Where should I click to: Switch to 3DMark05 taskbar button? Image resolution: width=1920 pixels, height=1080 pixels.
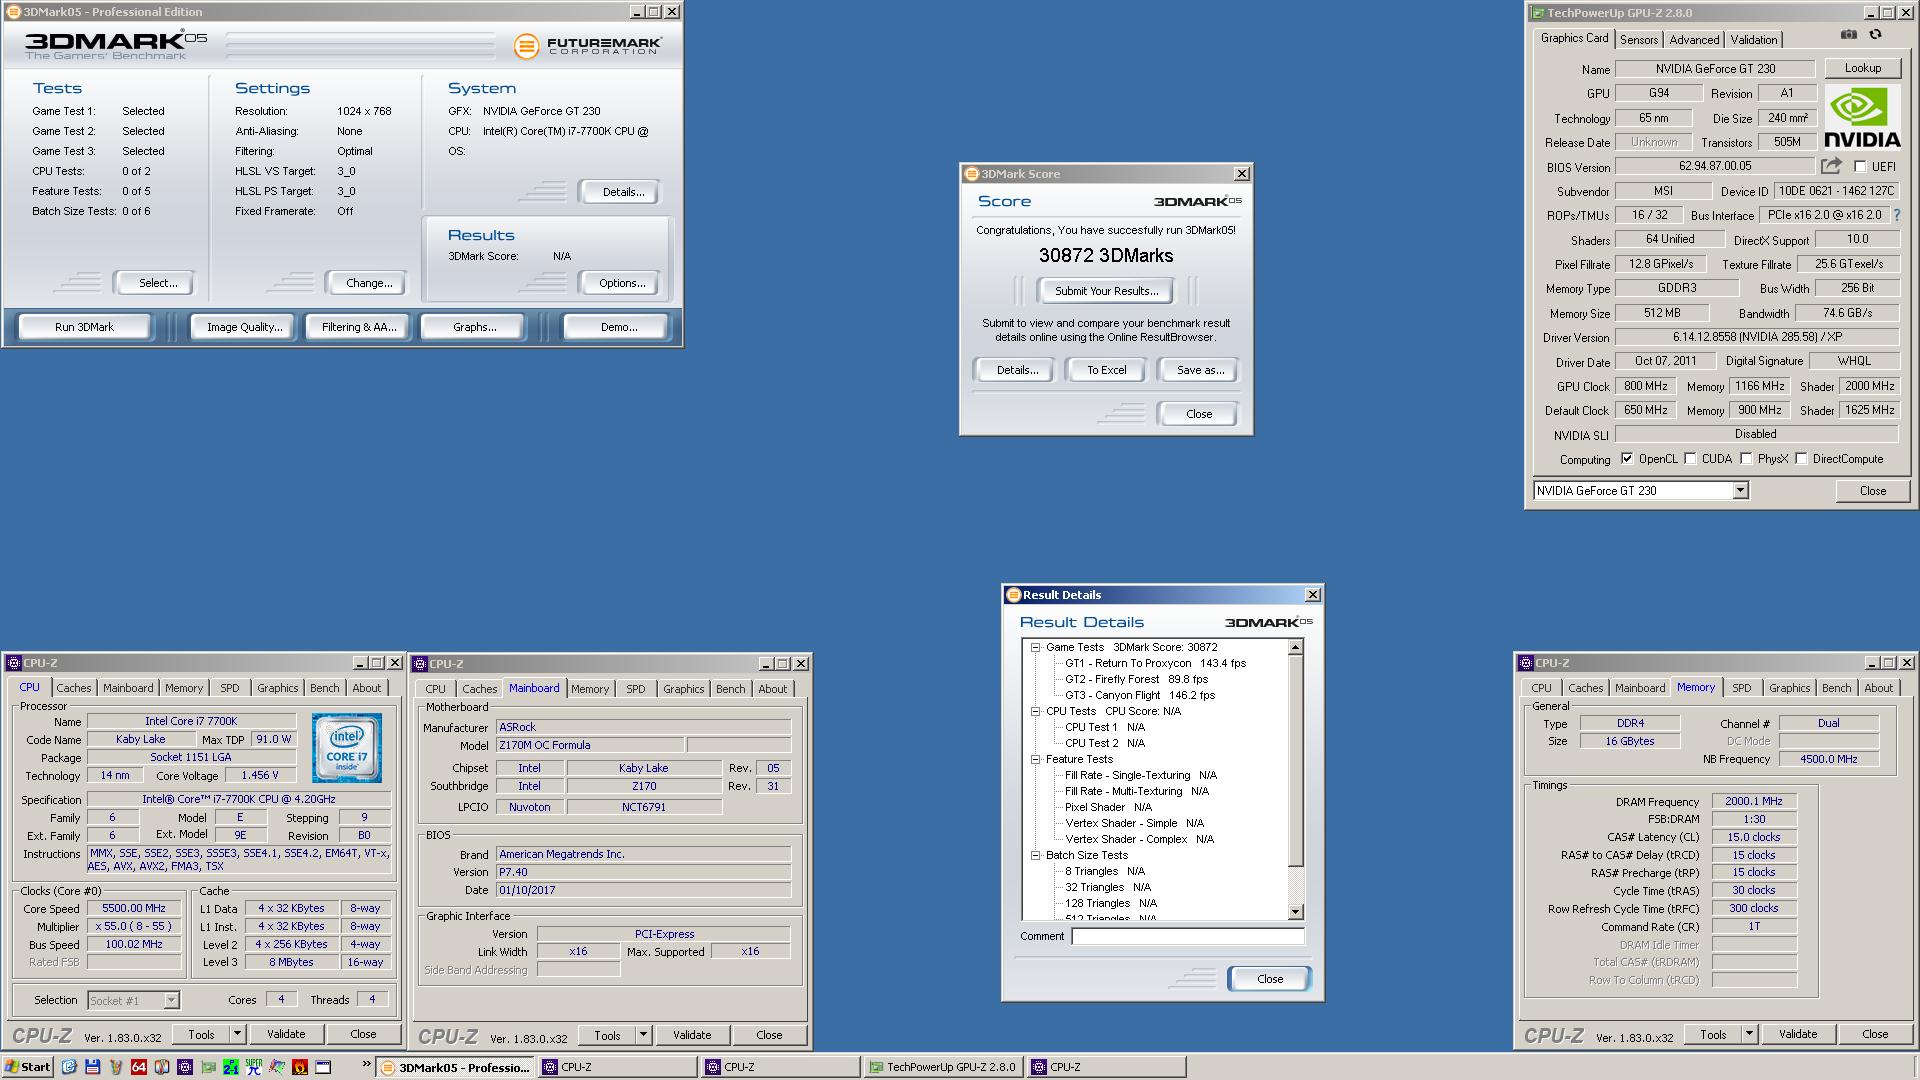pyautogui.click(x=455, y=1067)
